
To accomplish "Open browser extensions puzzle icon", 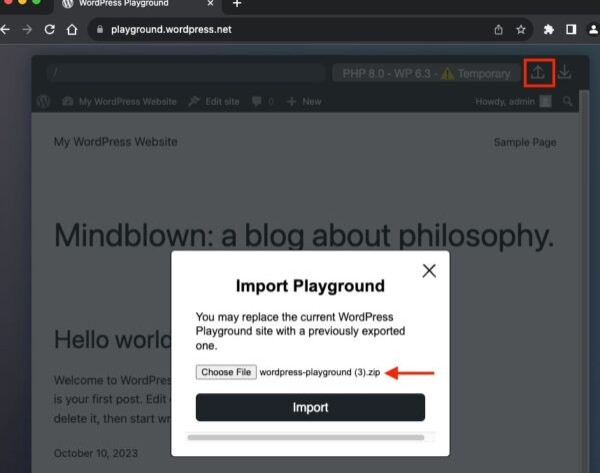I will (549, 29).
